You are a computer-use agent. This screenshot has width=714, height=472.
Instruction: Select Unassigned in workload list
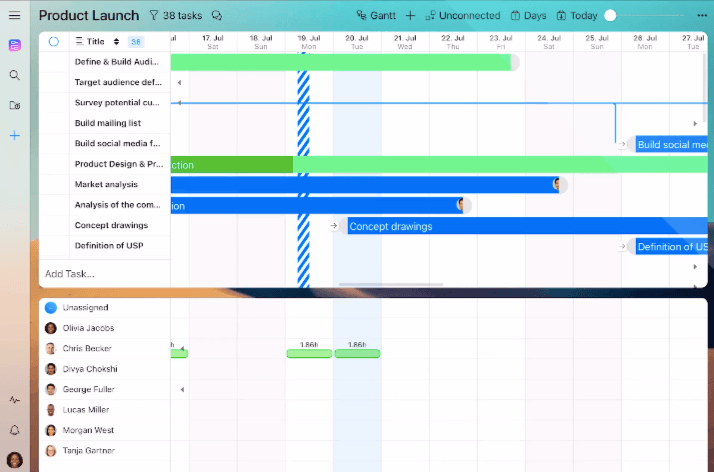point(105,308)
